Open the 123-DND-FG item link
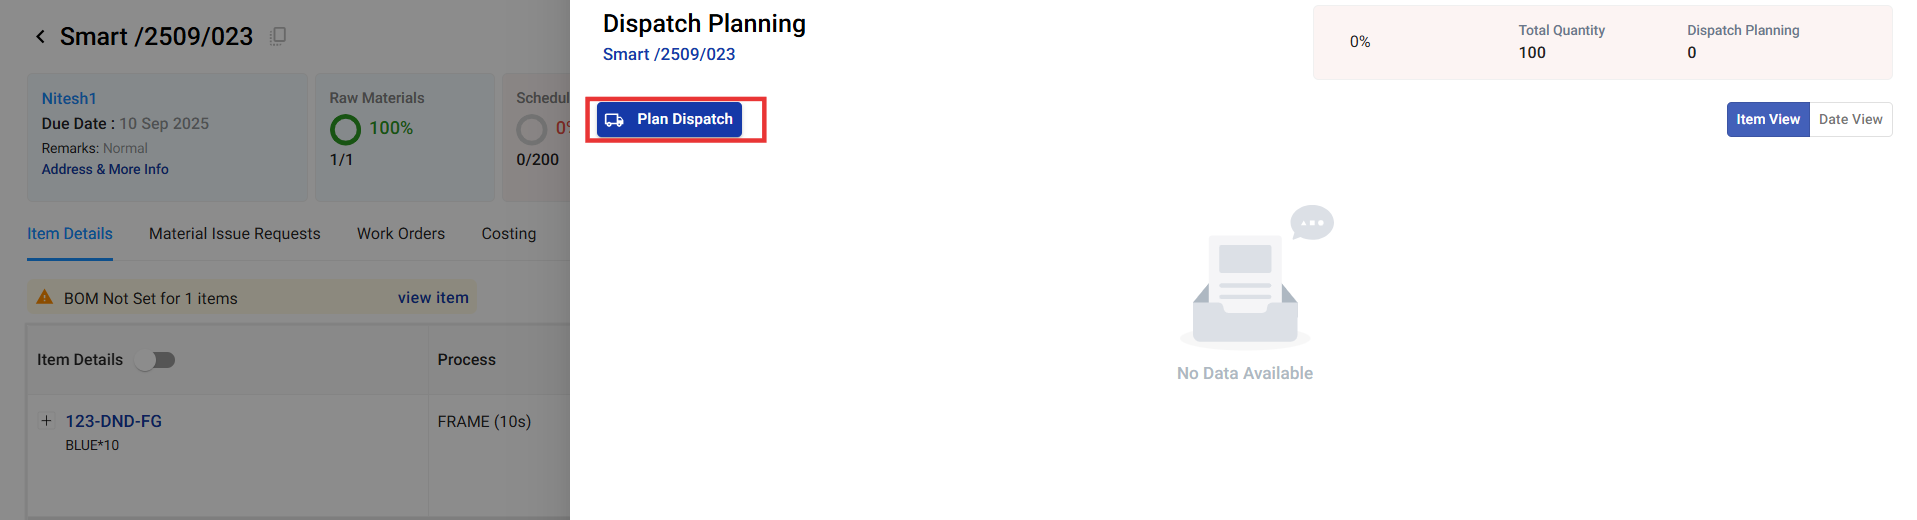This screenshot has height=520, width=1917. [114, 422]
